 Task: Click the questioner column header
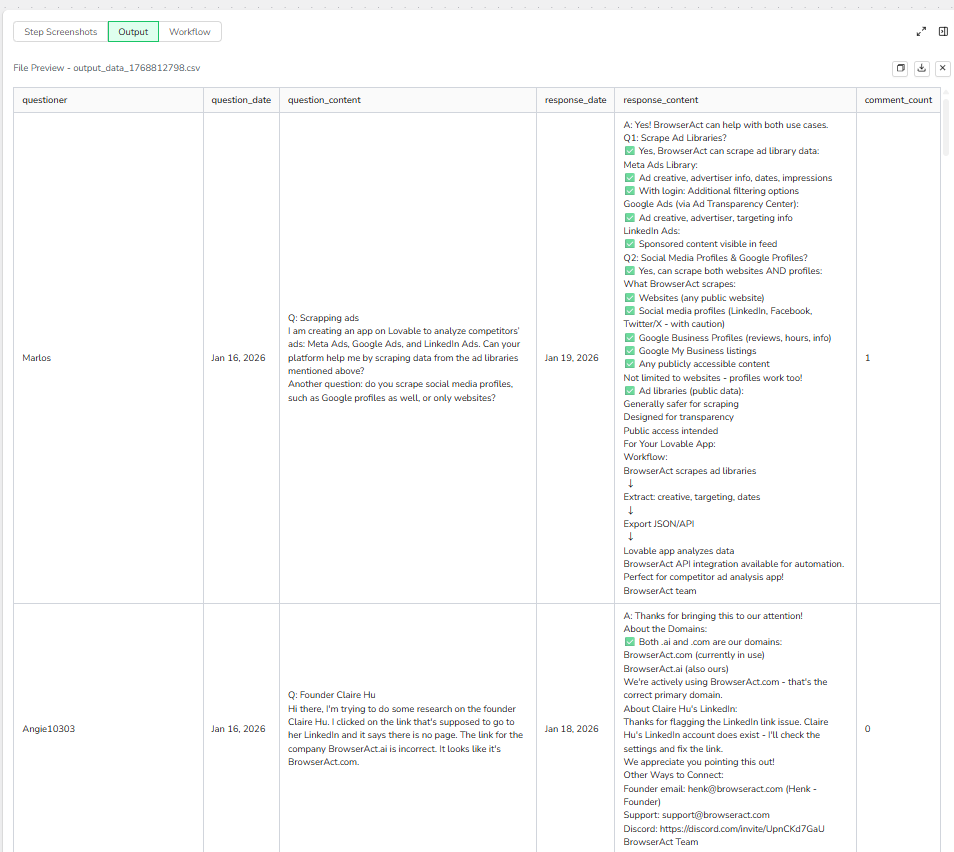pos(45,100)
